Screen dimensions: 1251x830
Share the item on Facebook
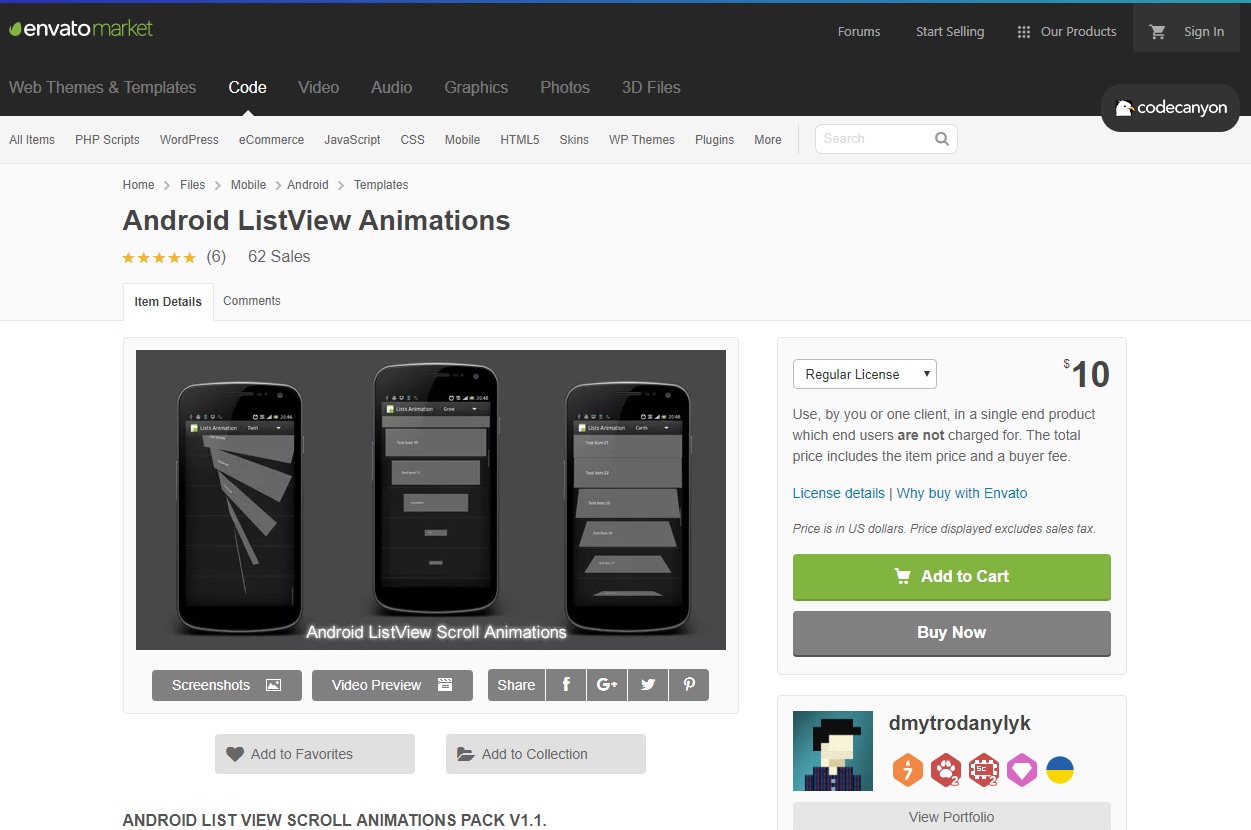(x=565, y=685)
